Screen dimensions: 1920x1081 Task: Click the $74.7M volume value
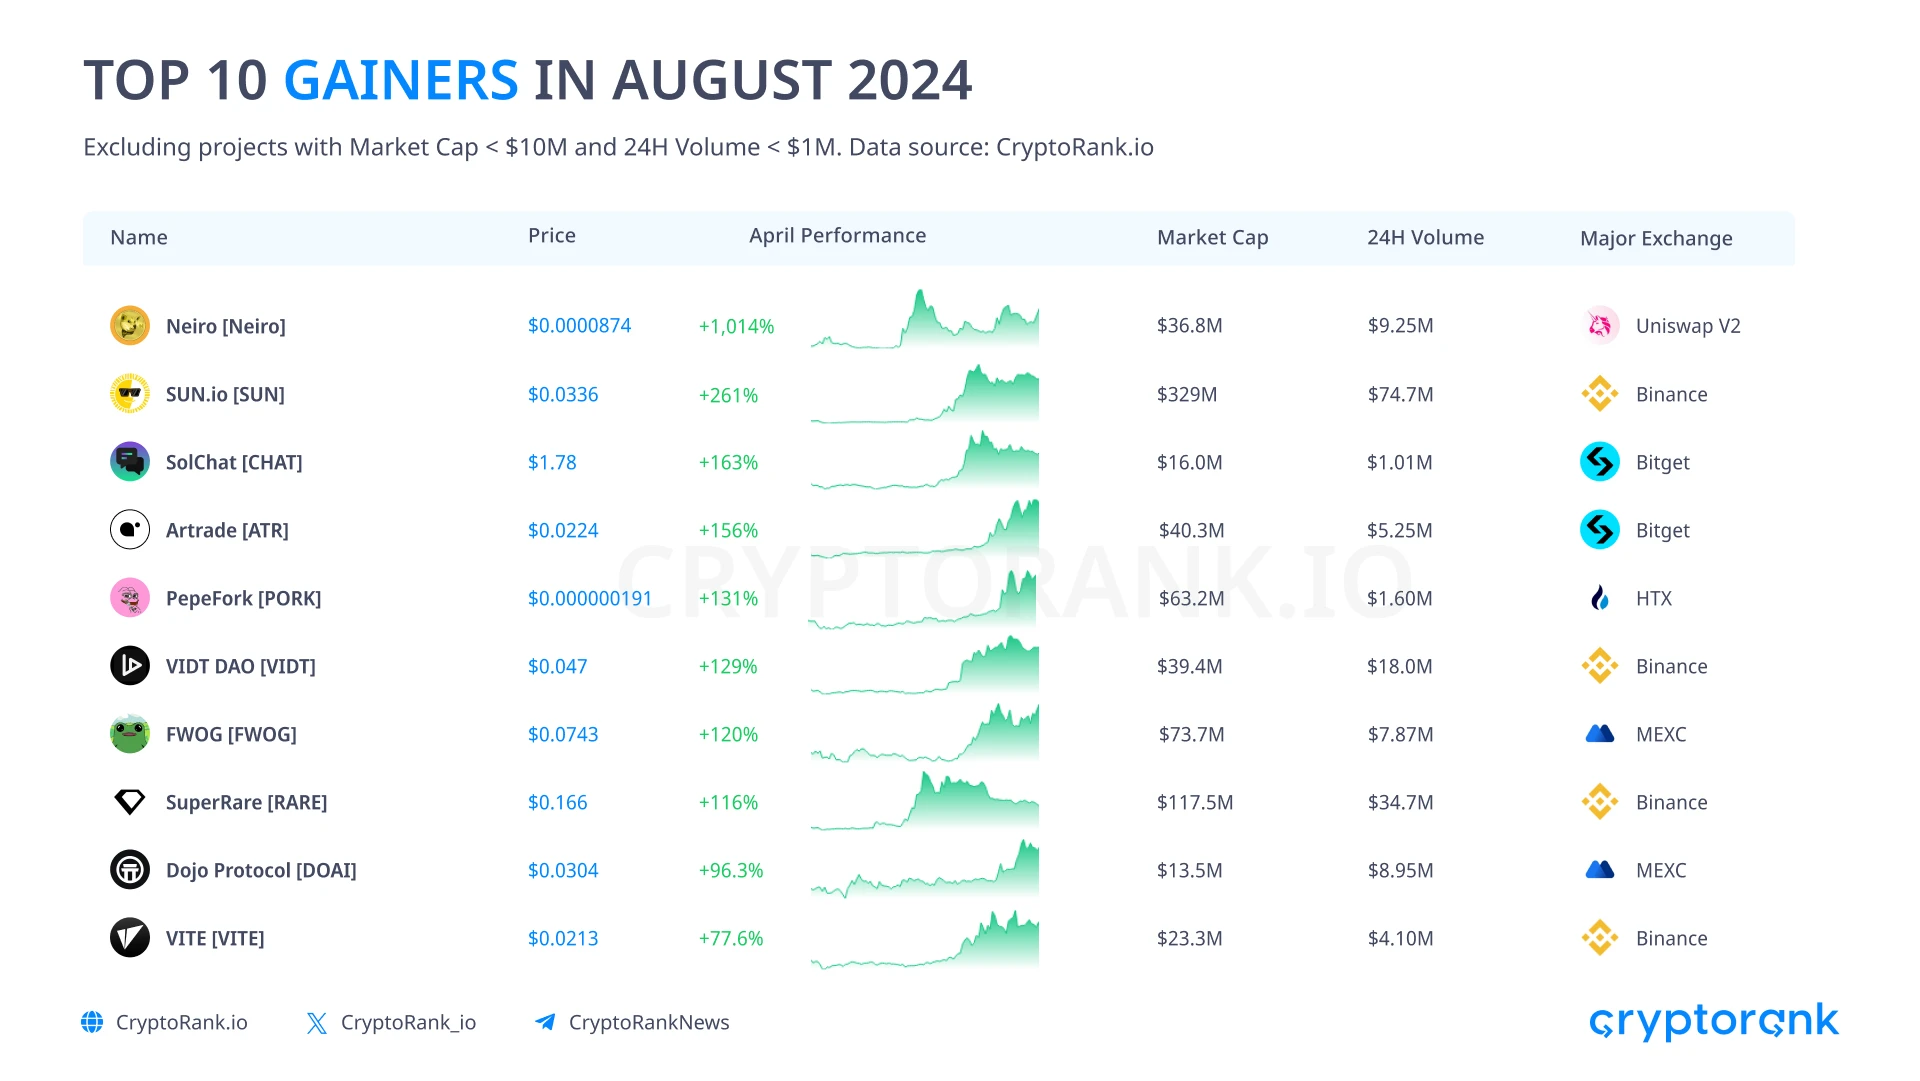point(1401,394)
